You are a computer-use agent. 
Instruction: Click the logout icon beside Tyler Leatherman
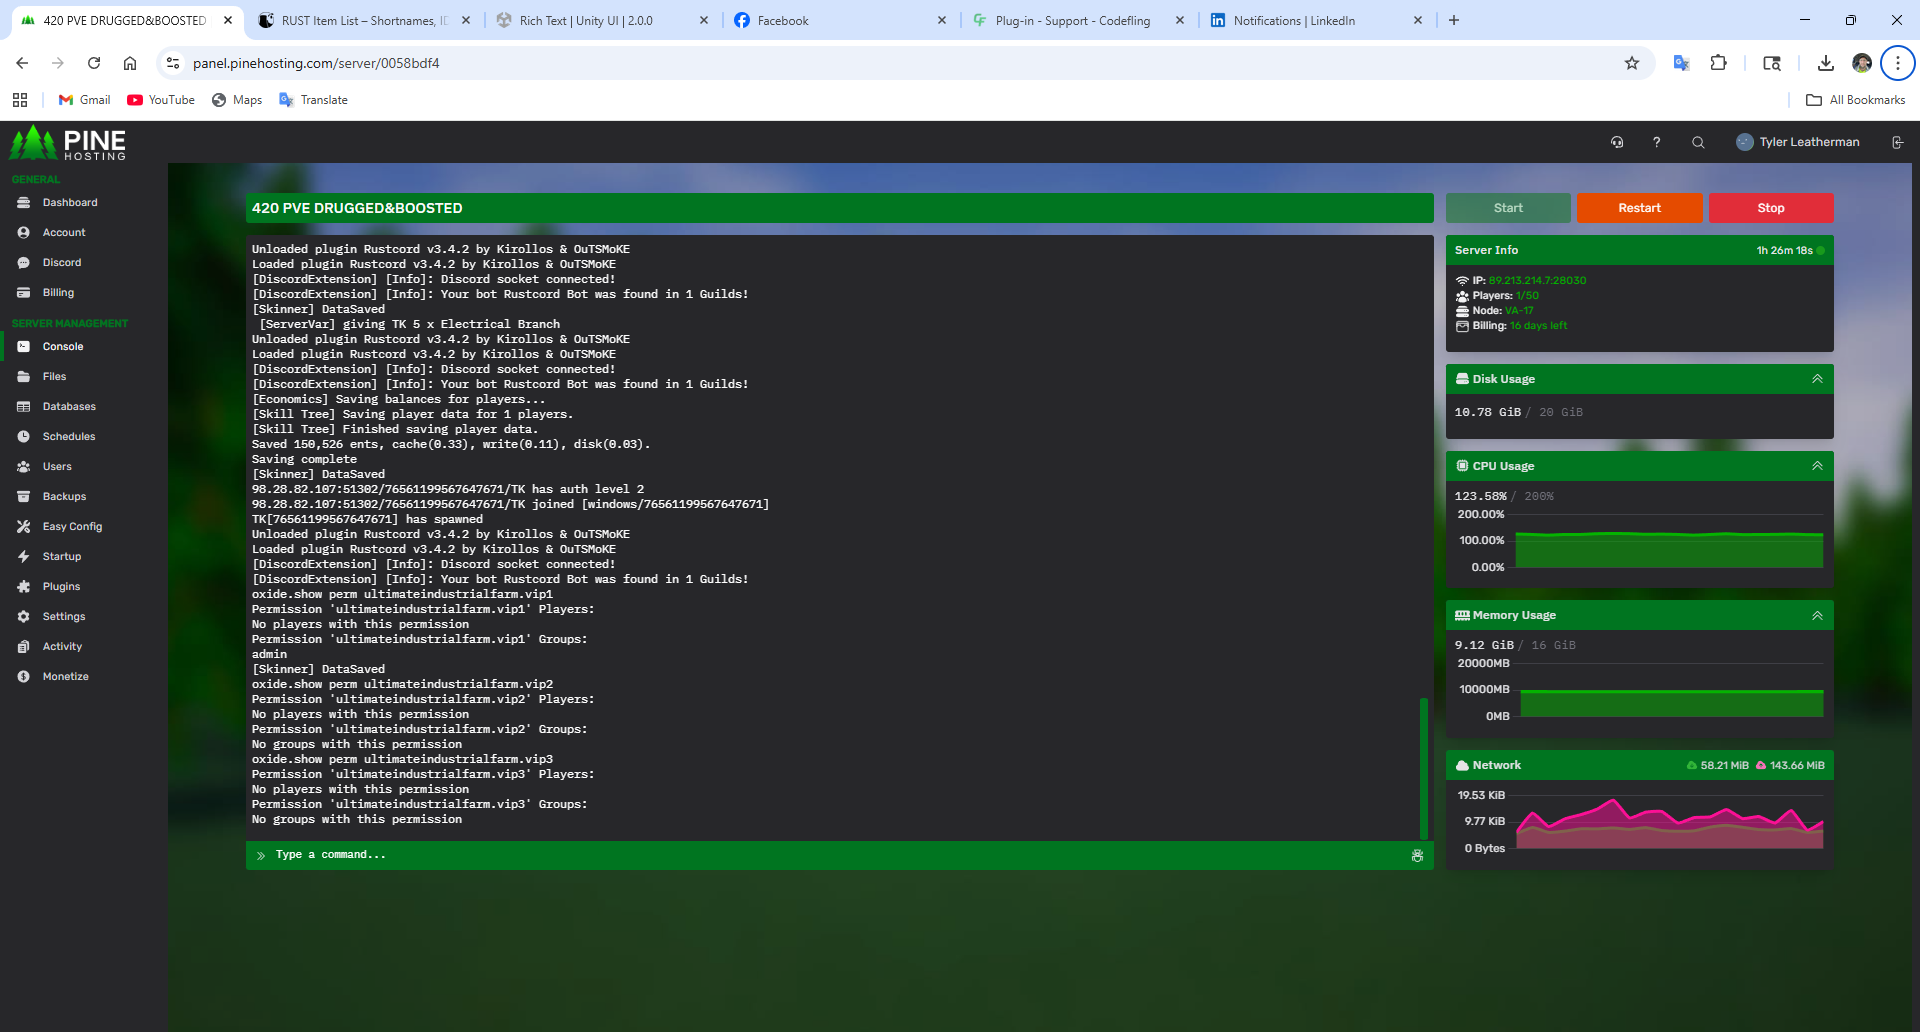click(x=1897, y=142)
